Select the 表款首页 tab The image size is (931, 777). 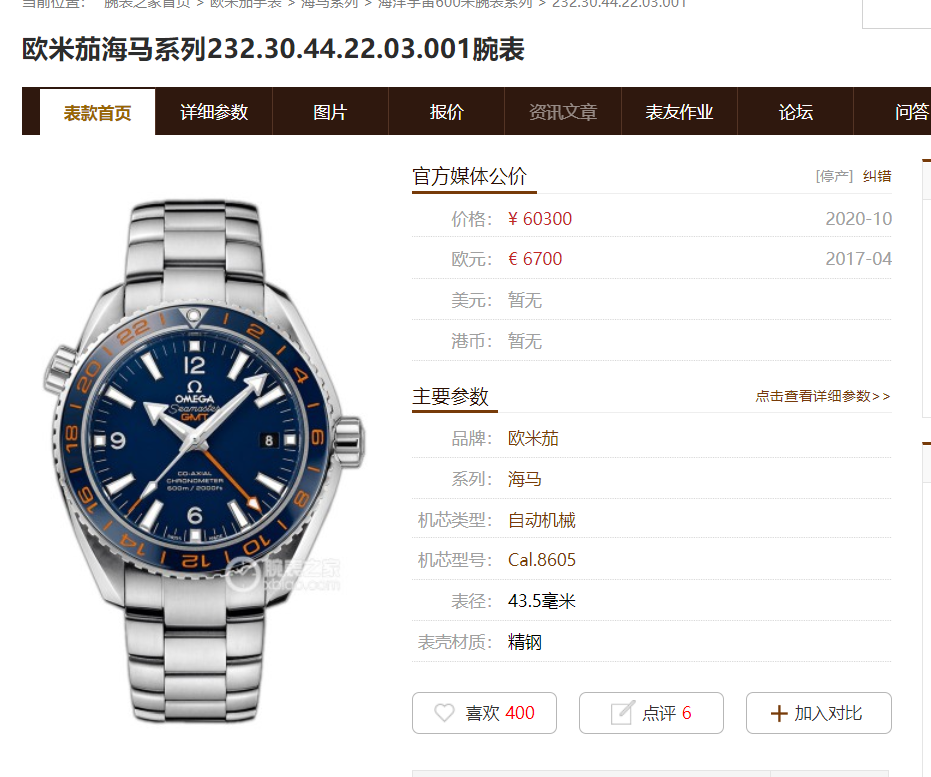(x=97, y=113)
